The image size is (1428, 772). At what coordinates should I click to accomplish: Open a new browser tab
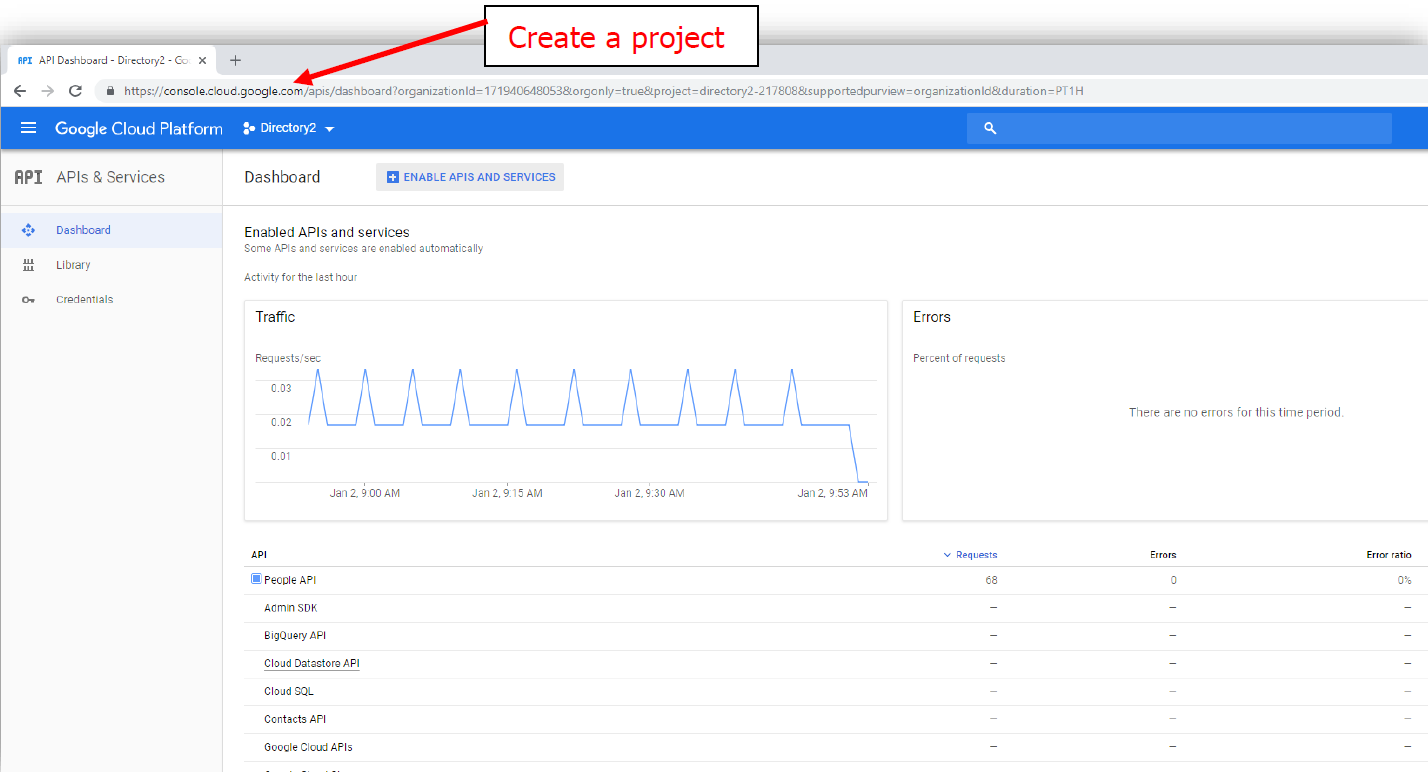tap(235, 60)
